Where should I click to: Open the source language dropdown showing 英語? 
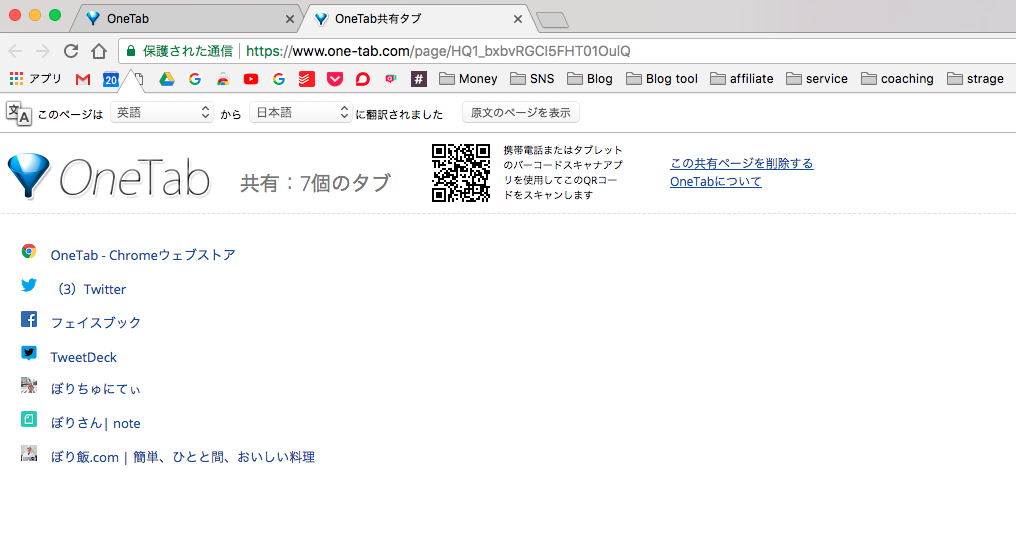click(x=161, y=113)
